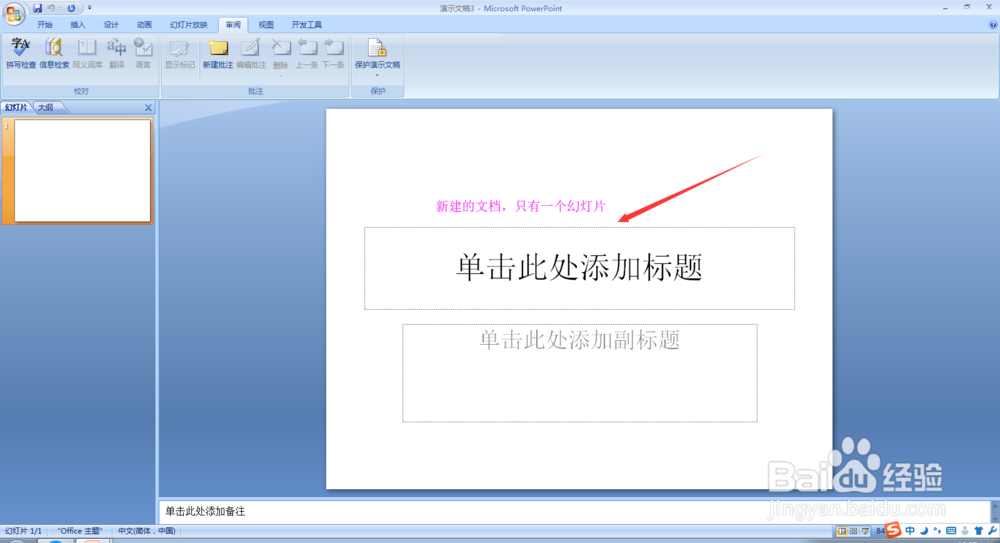
Task: Toggle Show Markup (显示标记)
Action: tap(180, 53)
